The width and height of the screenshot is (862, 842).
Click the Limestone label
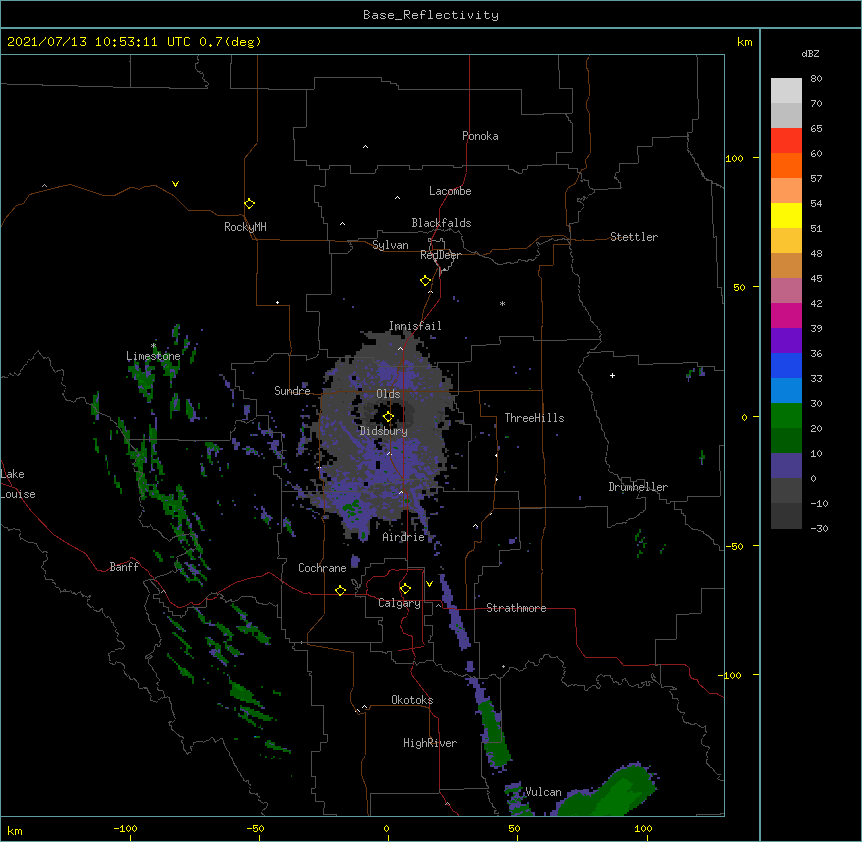pyautogui.click(x=153, y=356)
